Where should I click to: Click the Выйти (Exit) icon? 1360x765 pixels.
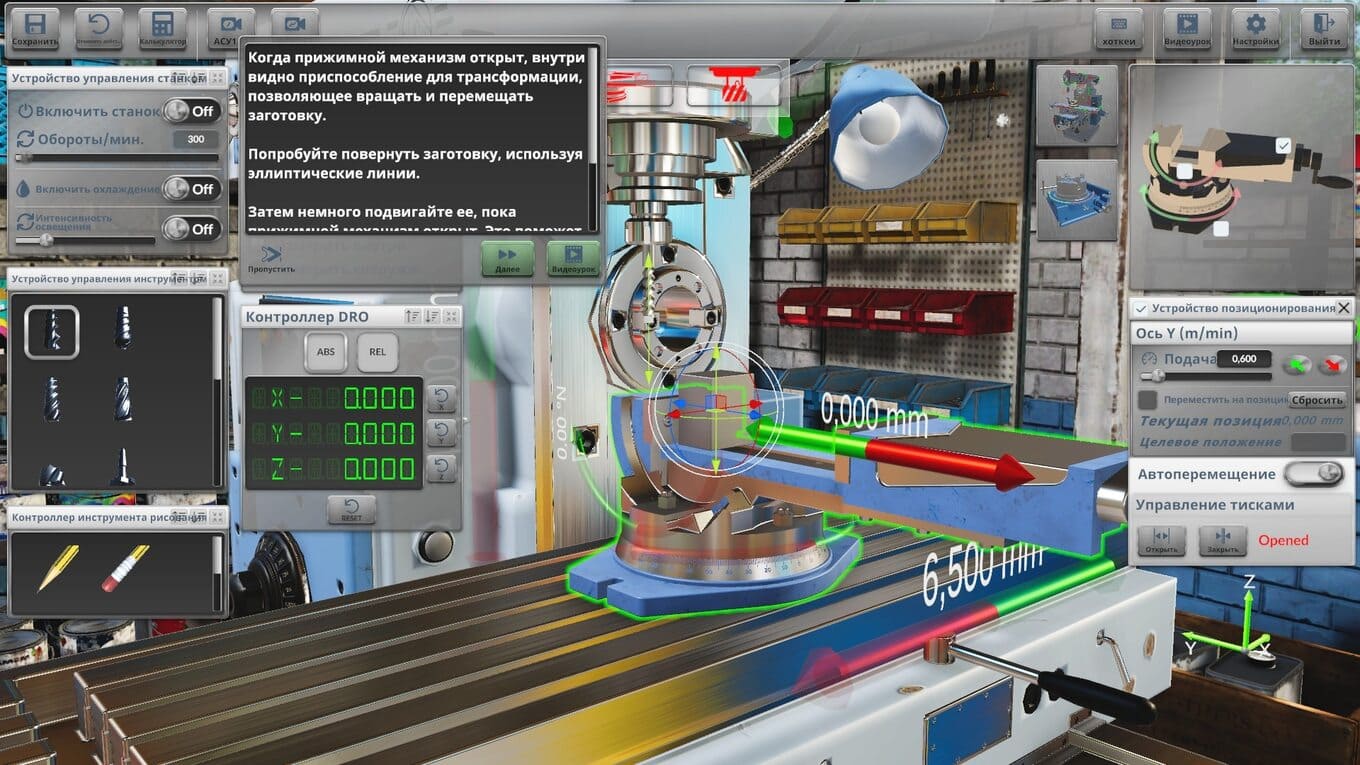coord(1324,29)
